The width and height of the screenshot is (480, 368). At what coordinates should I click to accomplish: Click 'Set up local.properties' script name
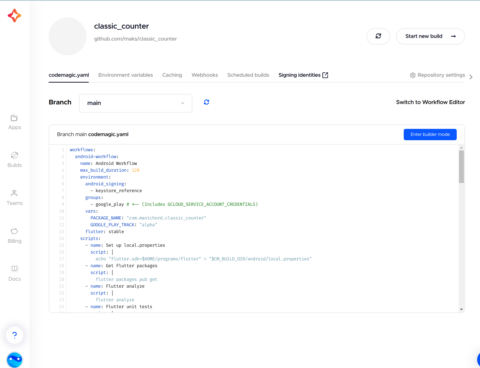135,245
